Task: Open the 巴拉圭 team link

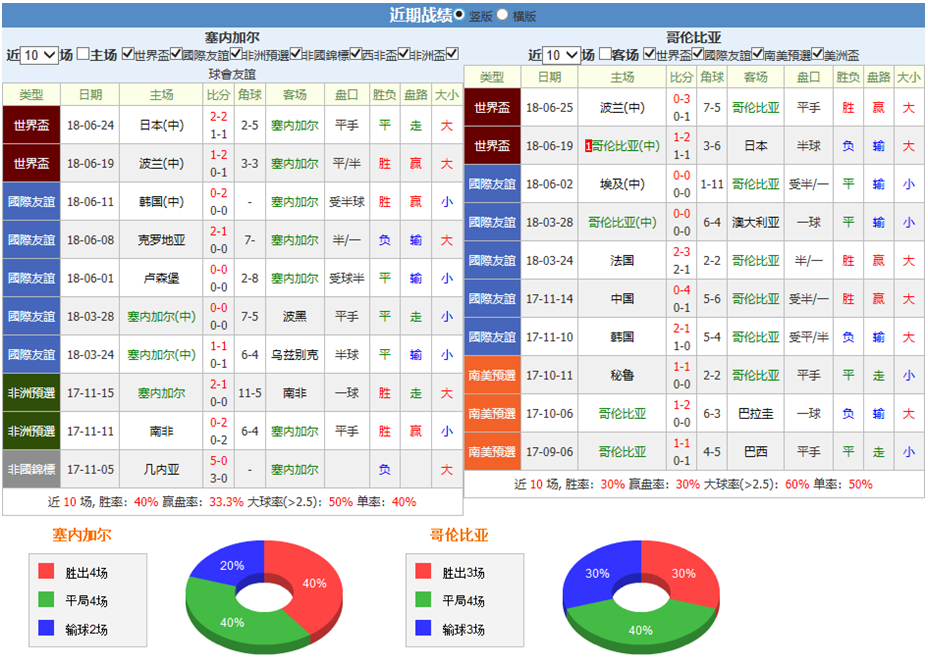Action: click(x=756, y=414)
